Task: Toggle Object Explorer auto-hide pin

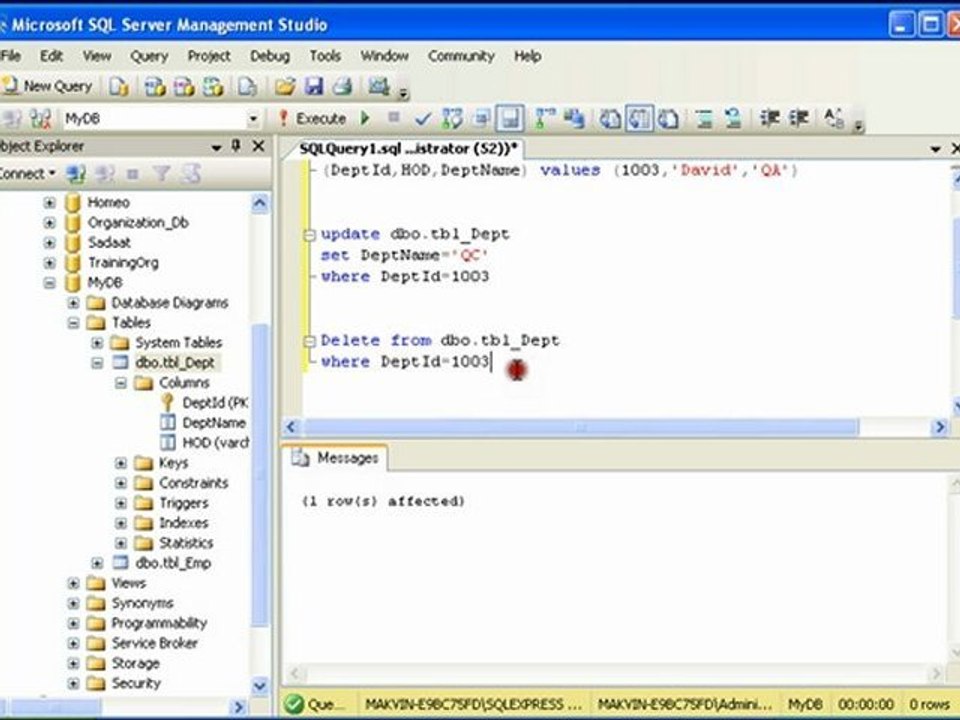Action: 236,146
